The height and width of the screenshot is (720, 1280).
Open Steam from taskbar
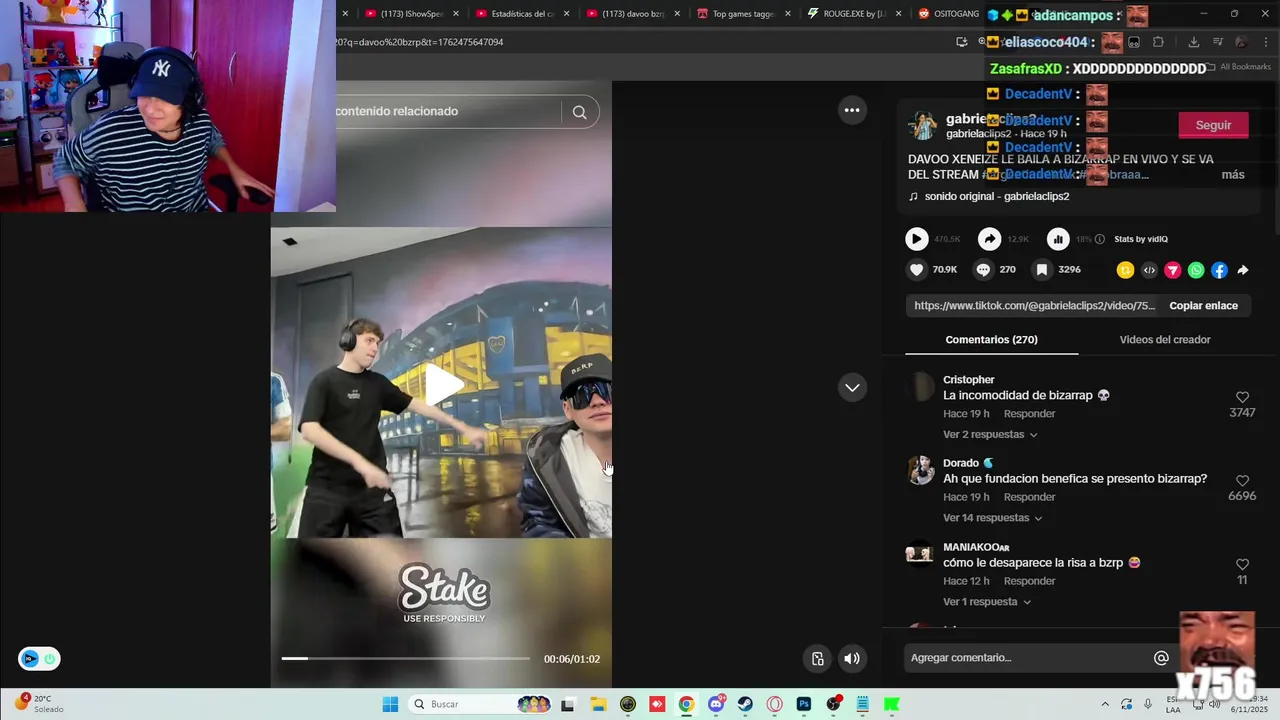(x=745, y=704)
